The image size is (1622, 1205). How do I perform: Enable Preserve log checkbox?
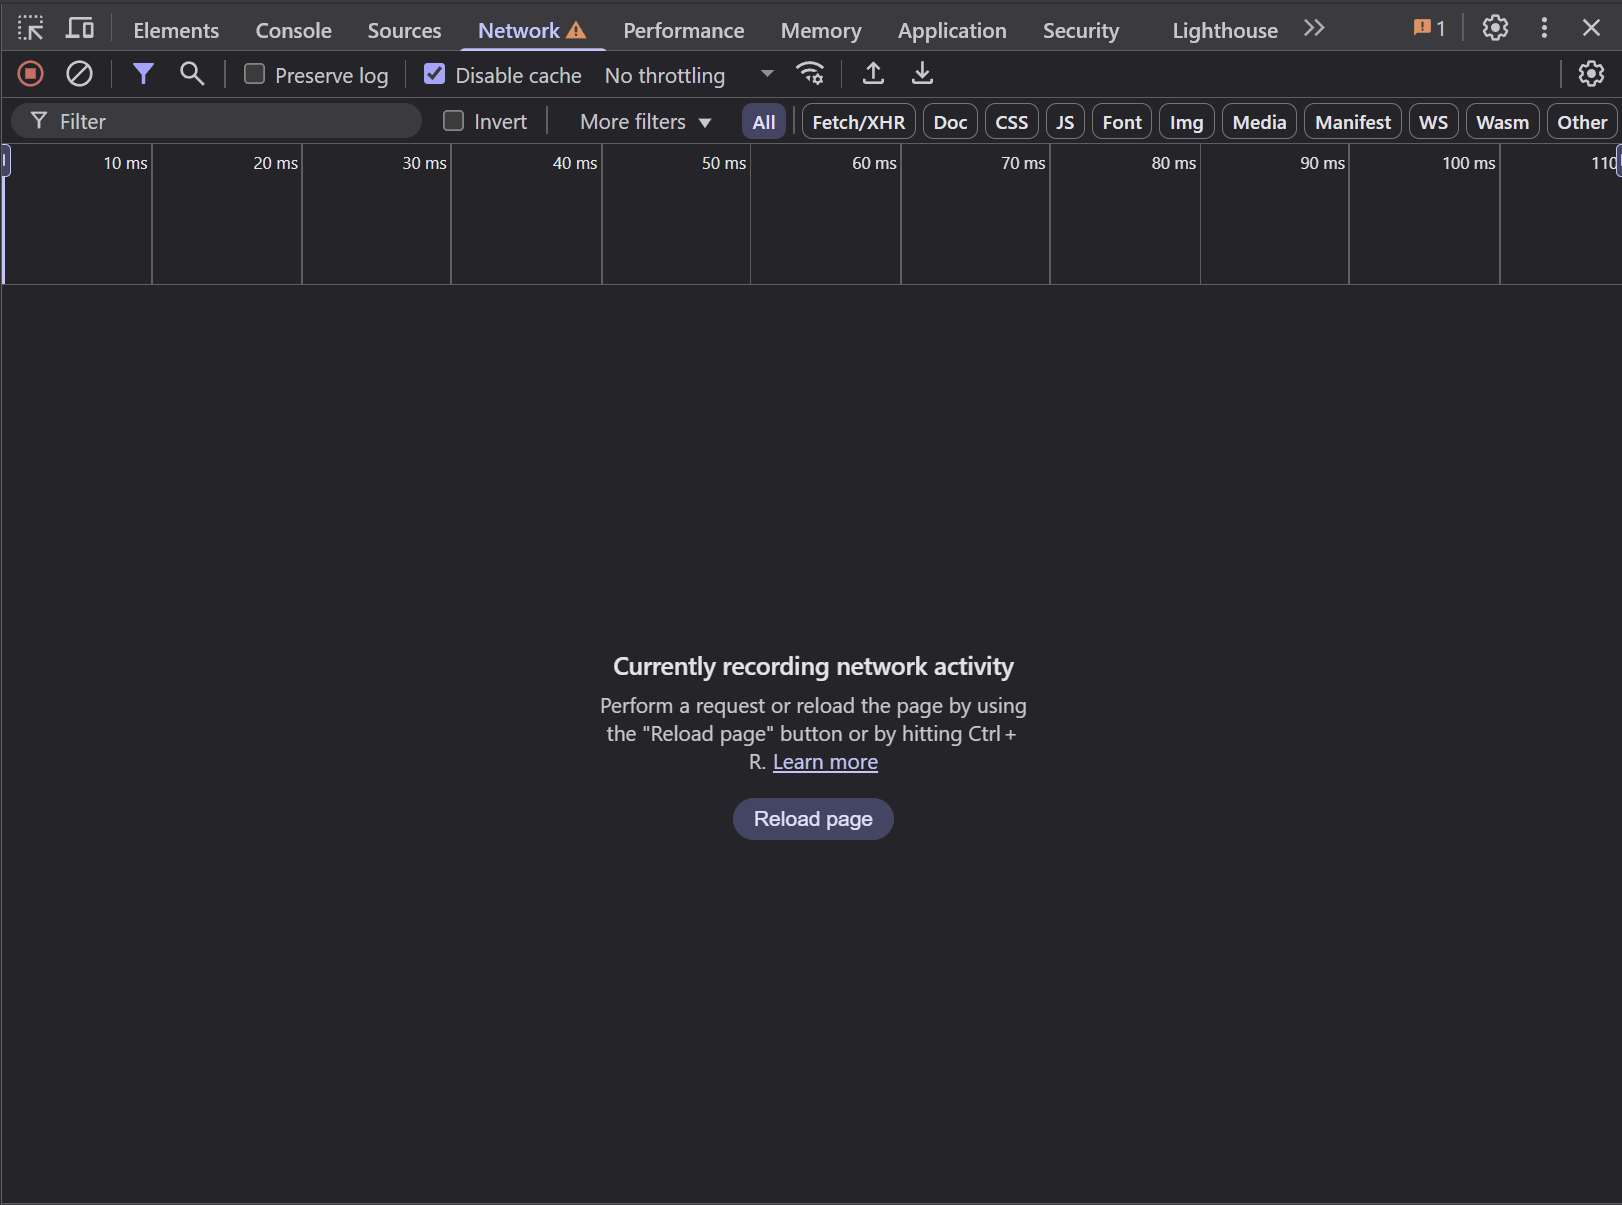(x=255, y=74)
